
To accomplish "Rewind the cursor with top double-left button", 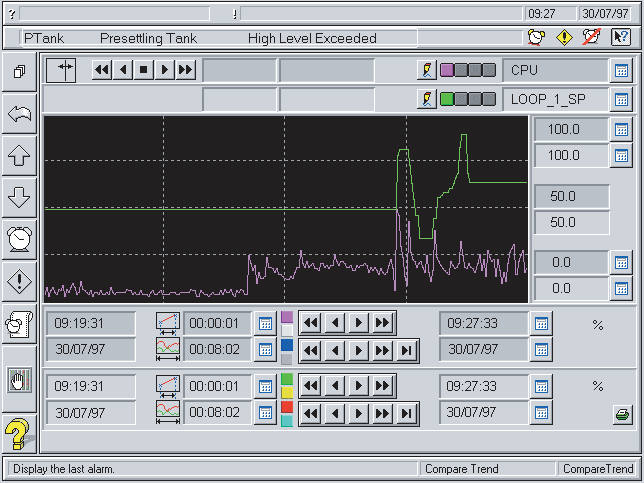I will coord(102,70).
